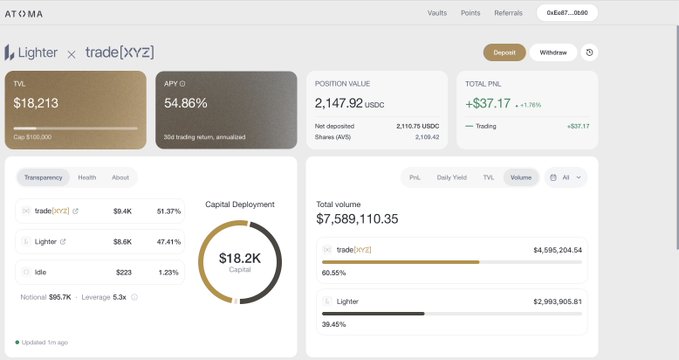The image size is (679, 360).
Task: Click the leverage info icon
Action: click(x=134, y=297)
